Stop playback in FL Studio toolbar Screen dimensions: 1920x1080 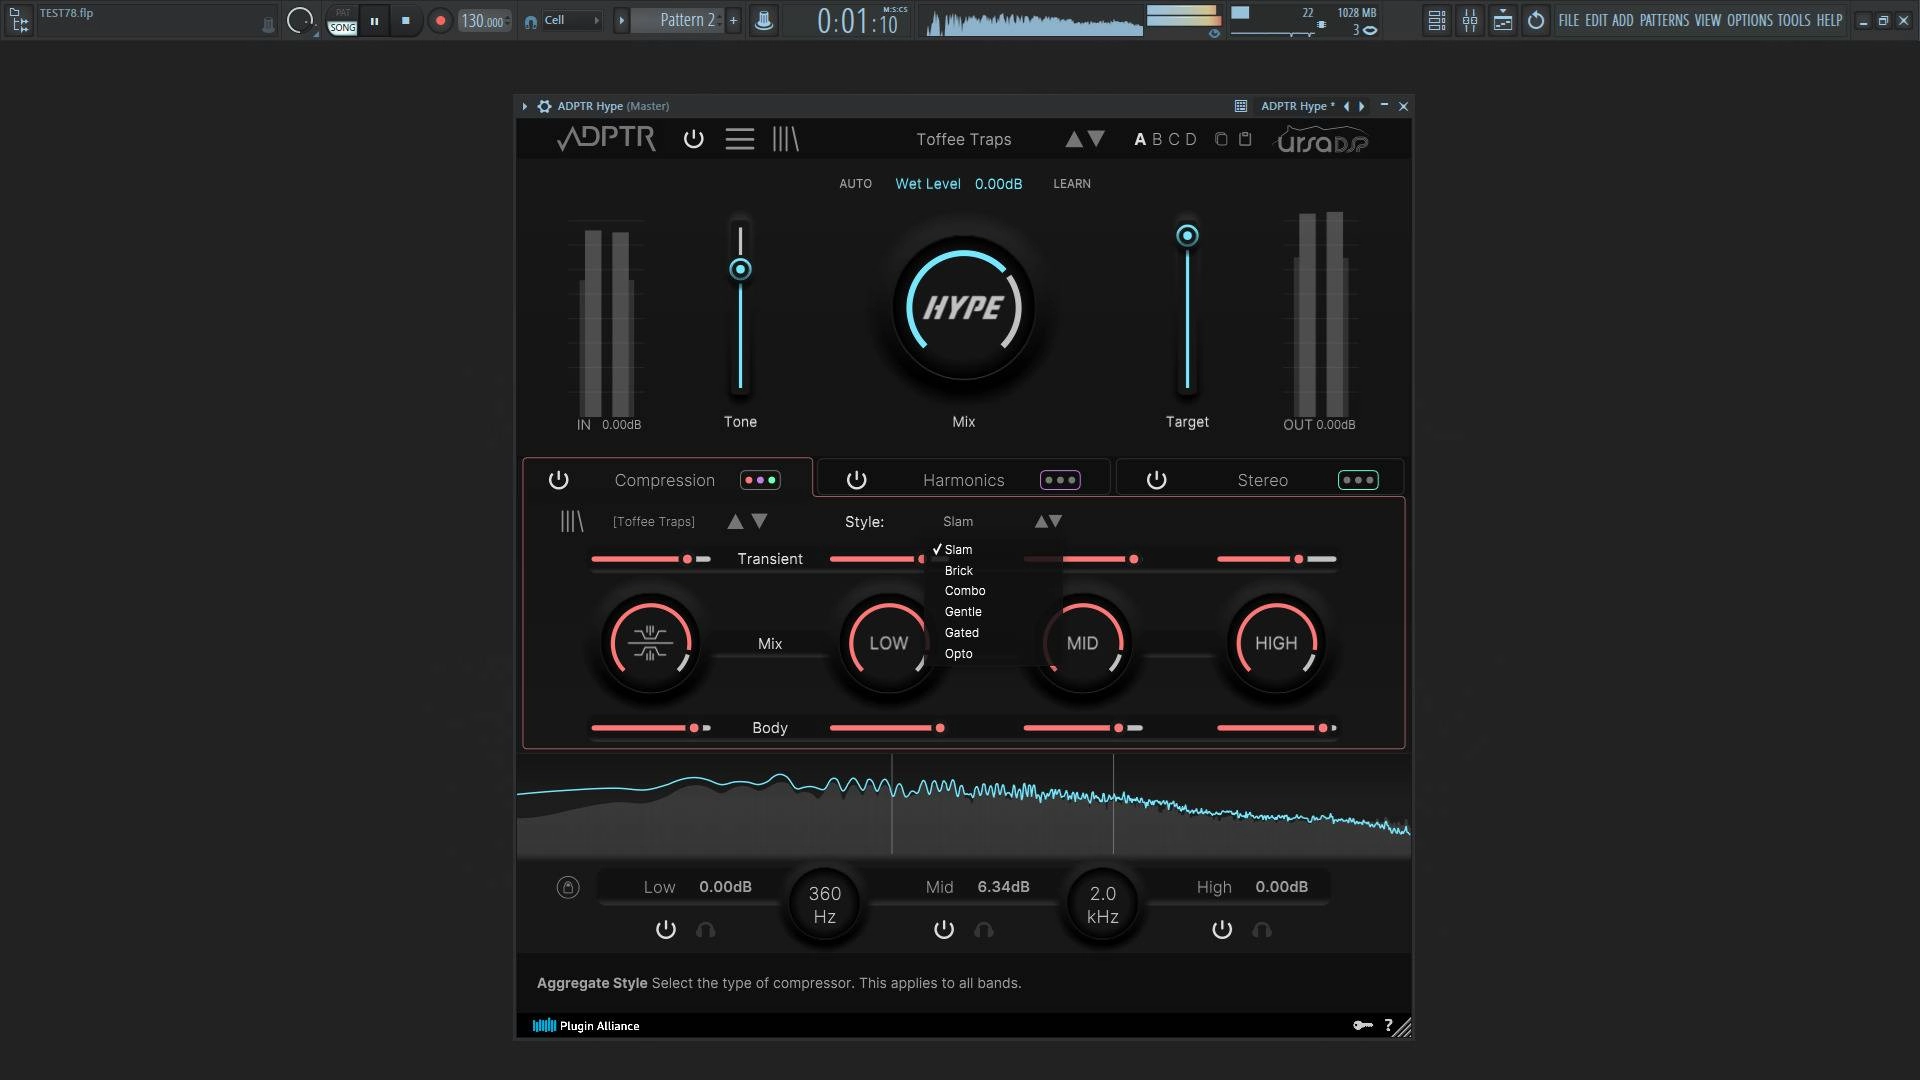405,20
